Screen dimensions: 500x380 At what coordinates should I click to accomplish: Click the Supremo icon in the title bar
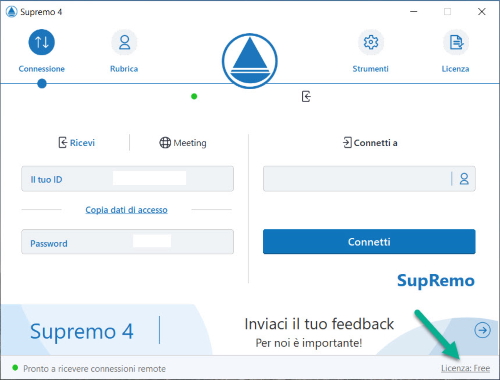[x=11, y=12]
